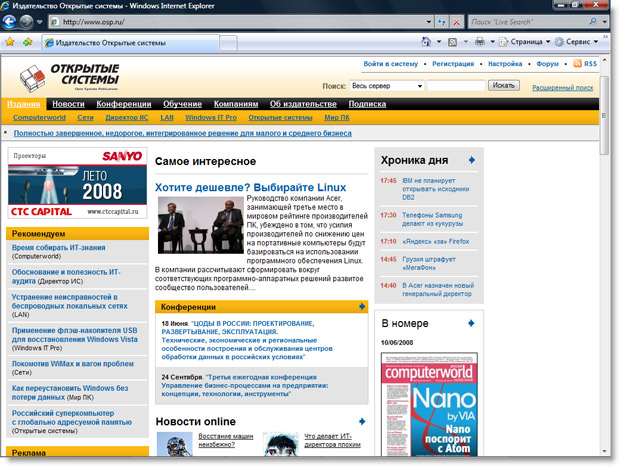Open «Яндекс» «за» Firefox news item

point(435,241)
